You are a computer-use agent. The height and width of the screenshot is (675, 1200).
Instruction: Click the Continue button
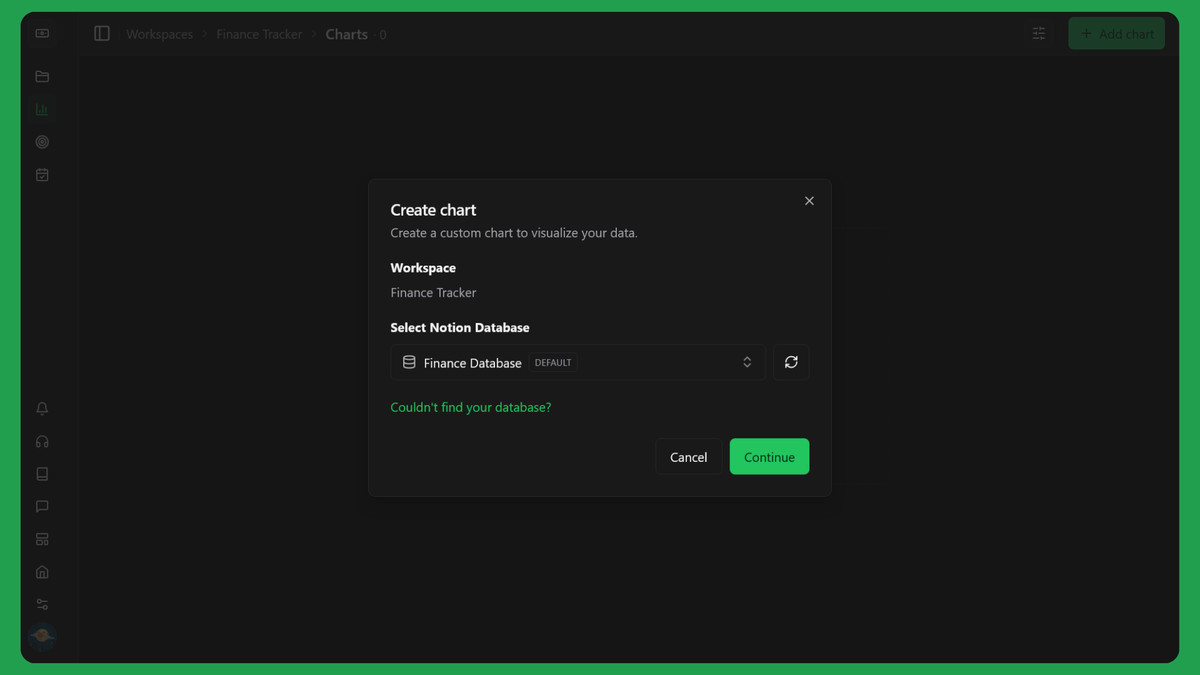coord(769,457)
